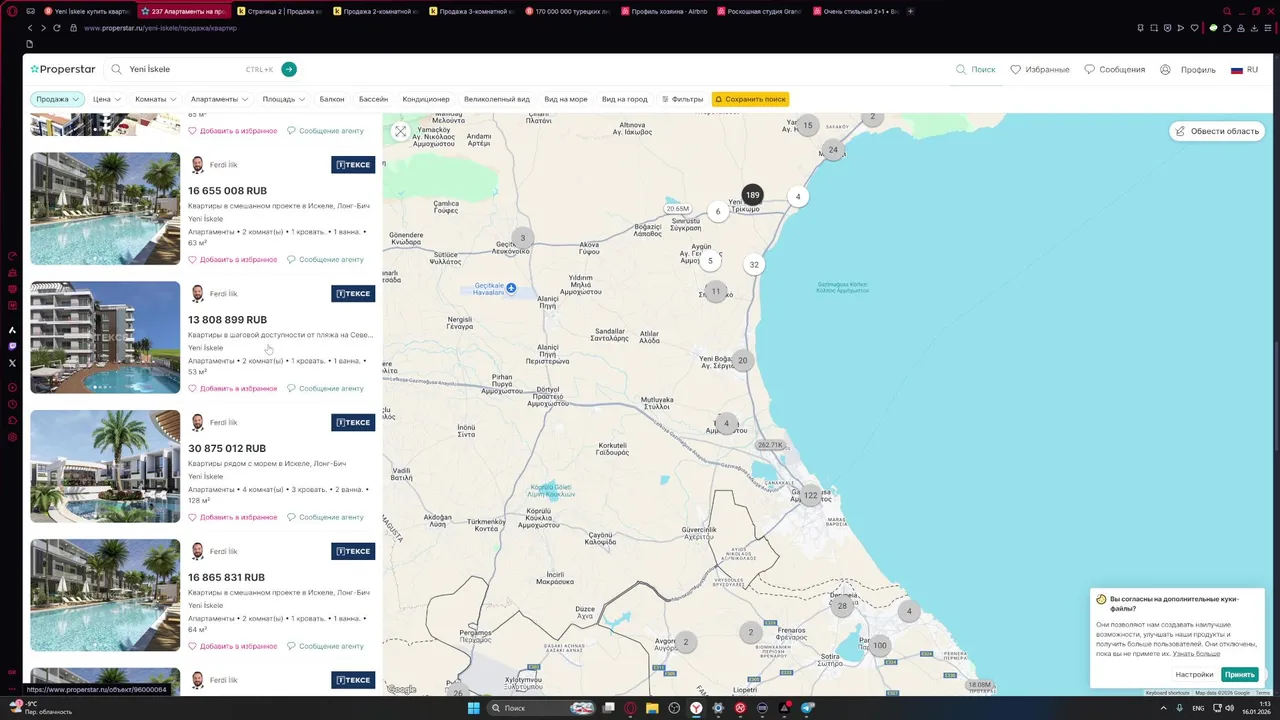The width and height of the screenshot is (1280, 720).
Task: Expand the Комнаты filter dropdown
Action: click(155, 99)
